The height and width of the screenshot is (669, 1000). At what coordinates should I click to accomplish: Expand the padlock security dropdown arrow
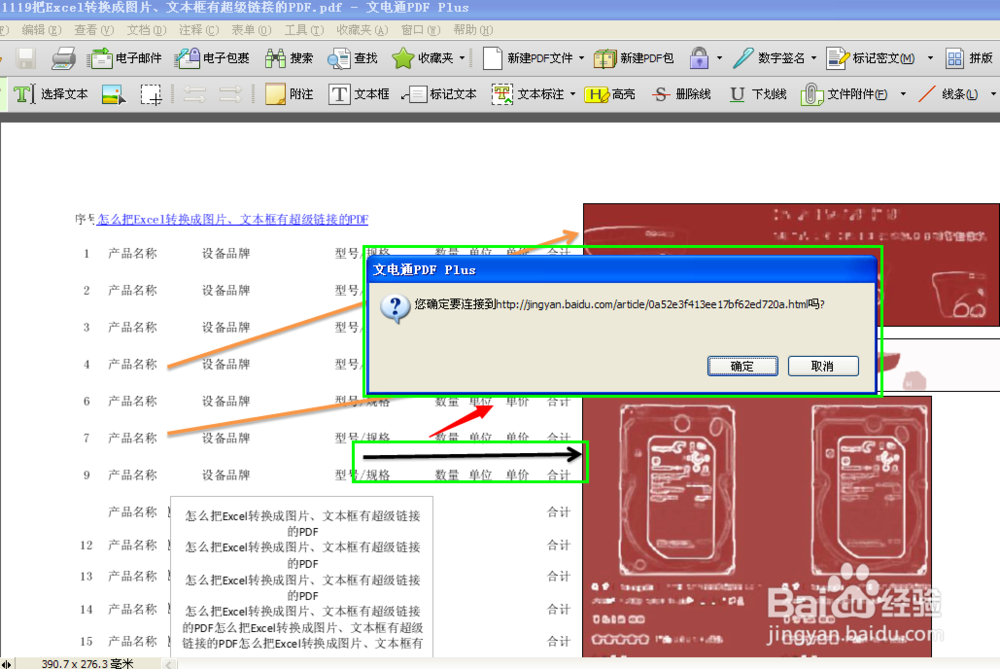(x=719, y=58)
